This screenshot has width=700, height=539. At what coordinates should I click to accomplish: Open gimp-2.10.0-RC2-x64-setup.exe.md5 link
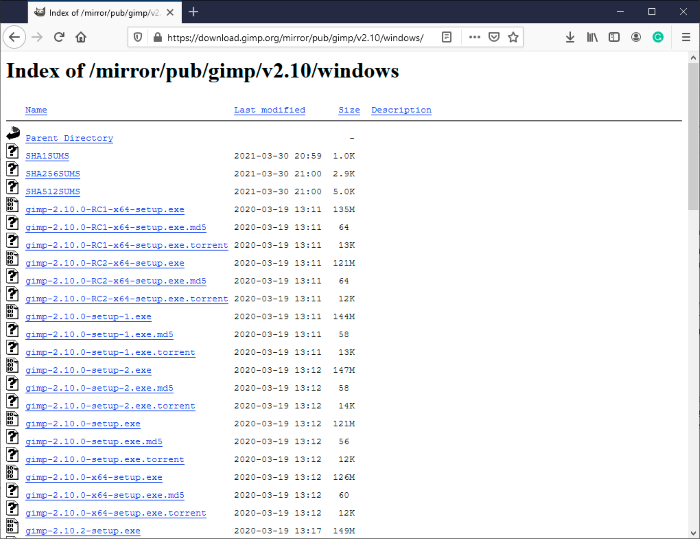tap(116, 281)
